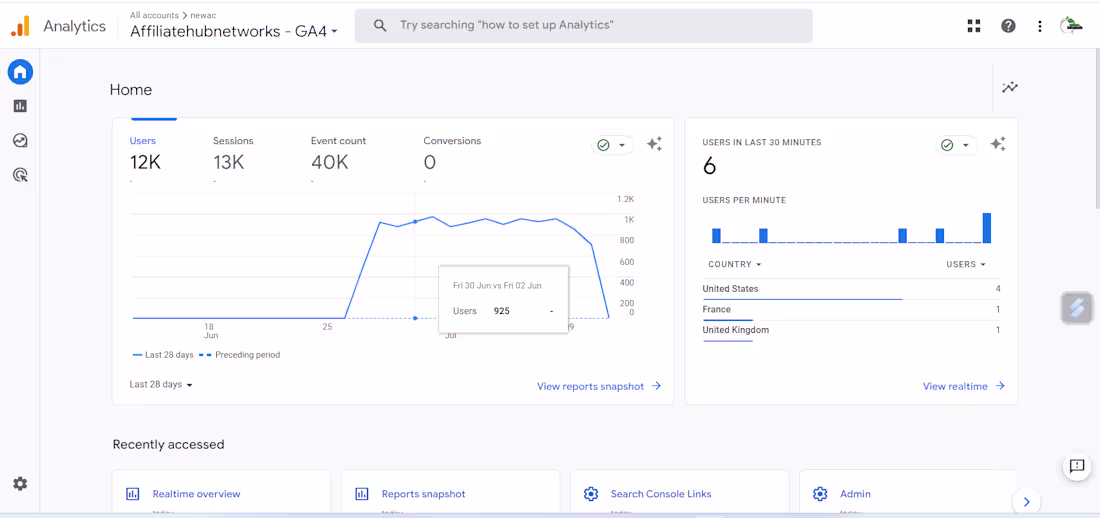
Task: Open the Reports icon in the sidebar
Action: coord(20,106)
